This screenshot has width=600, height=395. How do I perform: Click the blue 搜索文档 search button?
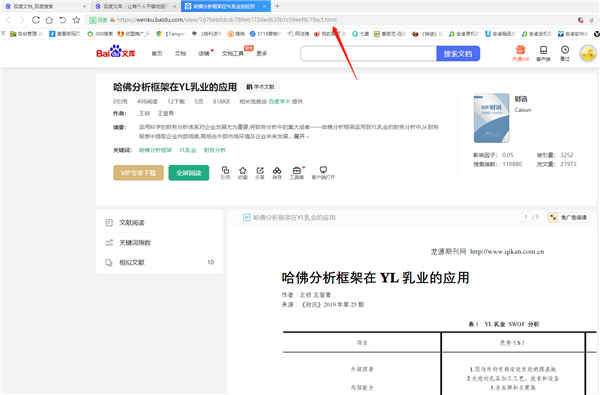tap(458, 54)
